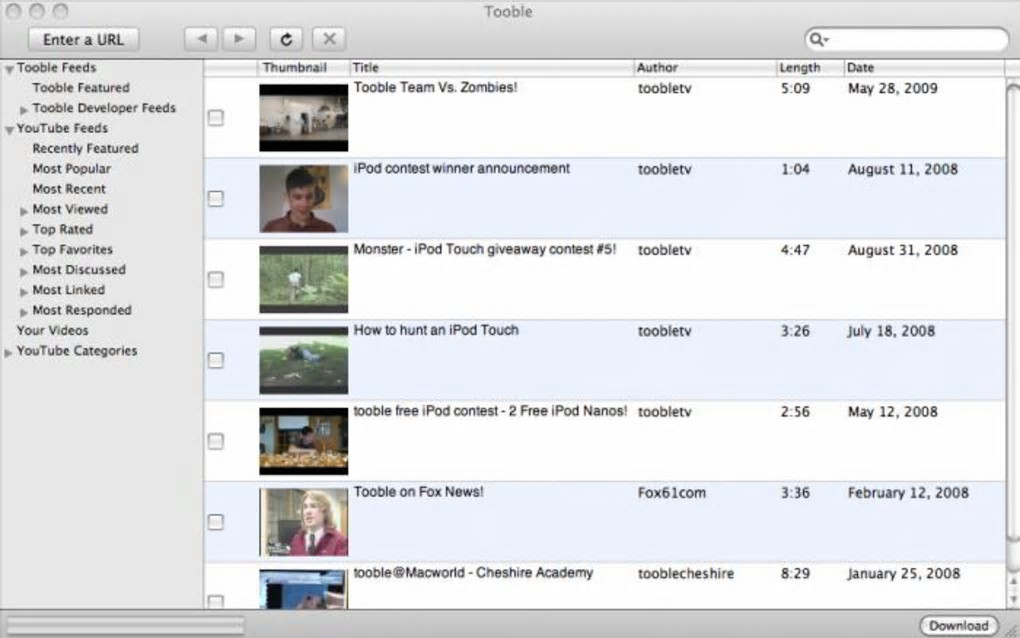Viewport: 1020px width, 638px height.
Task: Click the forward navigation arrow
Action: pos(239,39)
